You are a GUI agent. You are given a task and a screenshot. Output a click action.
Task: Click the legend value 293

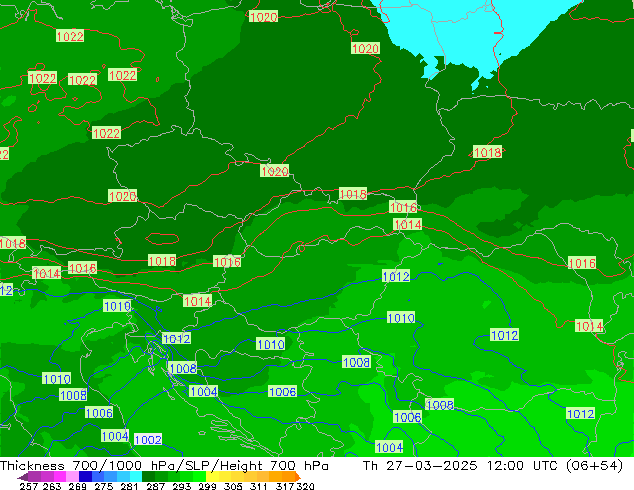182,486
